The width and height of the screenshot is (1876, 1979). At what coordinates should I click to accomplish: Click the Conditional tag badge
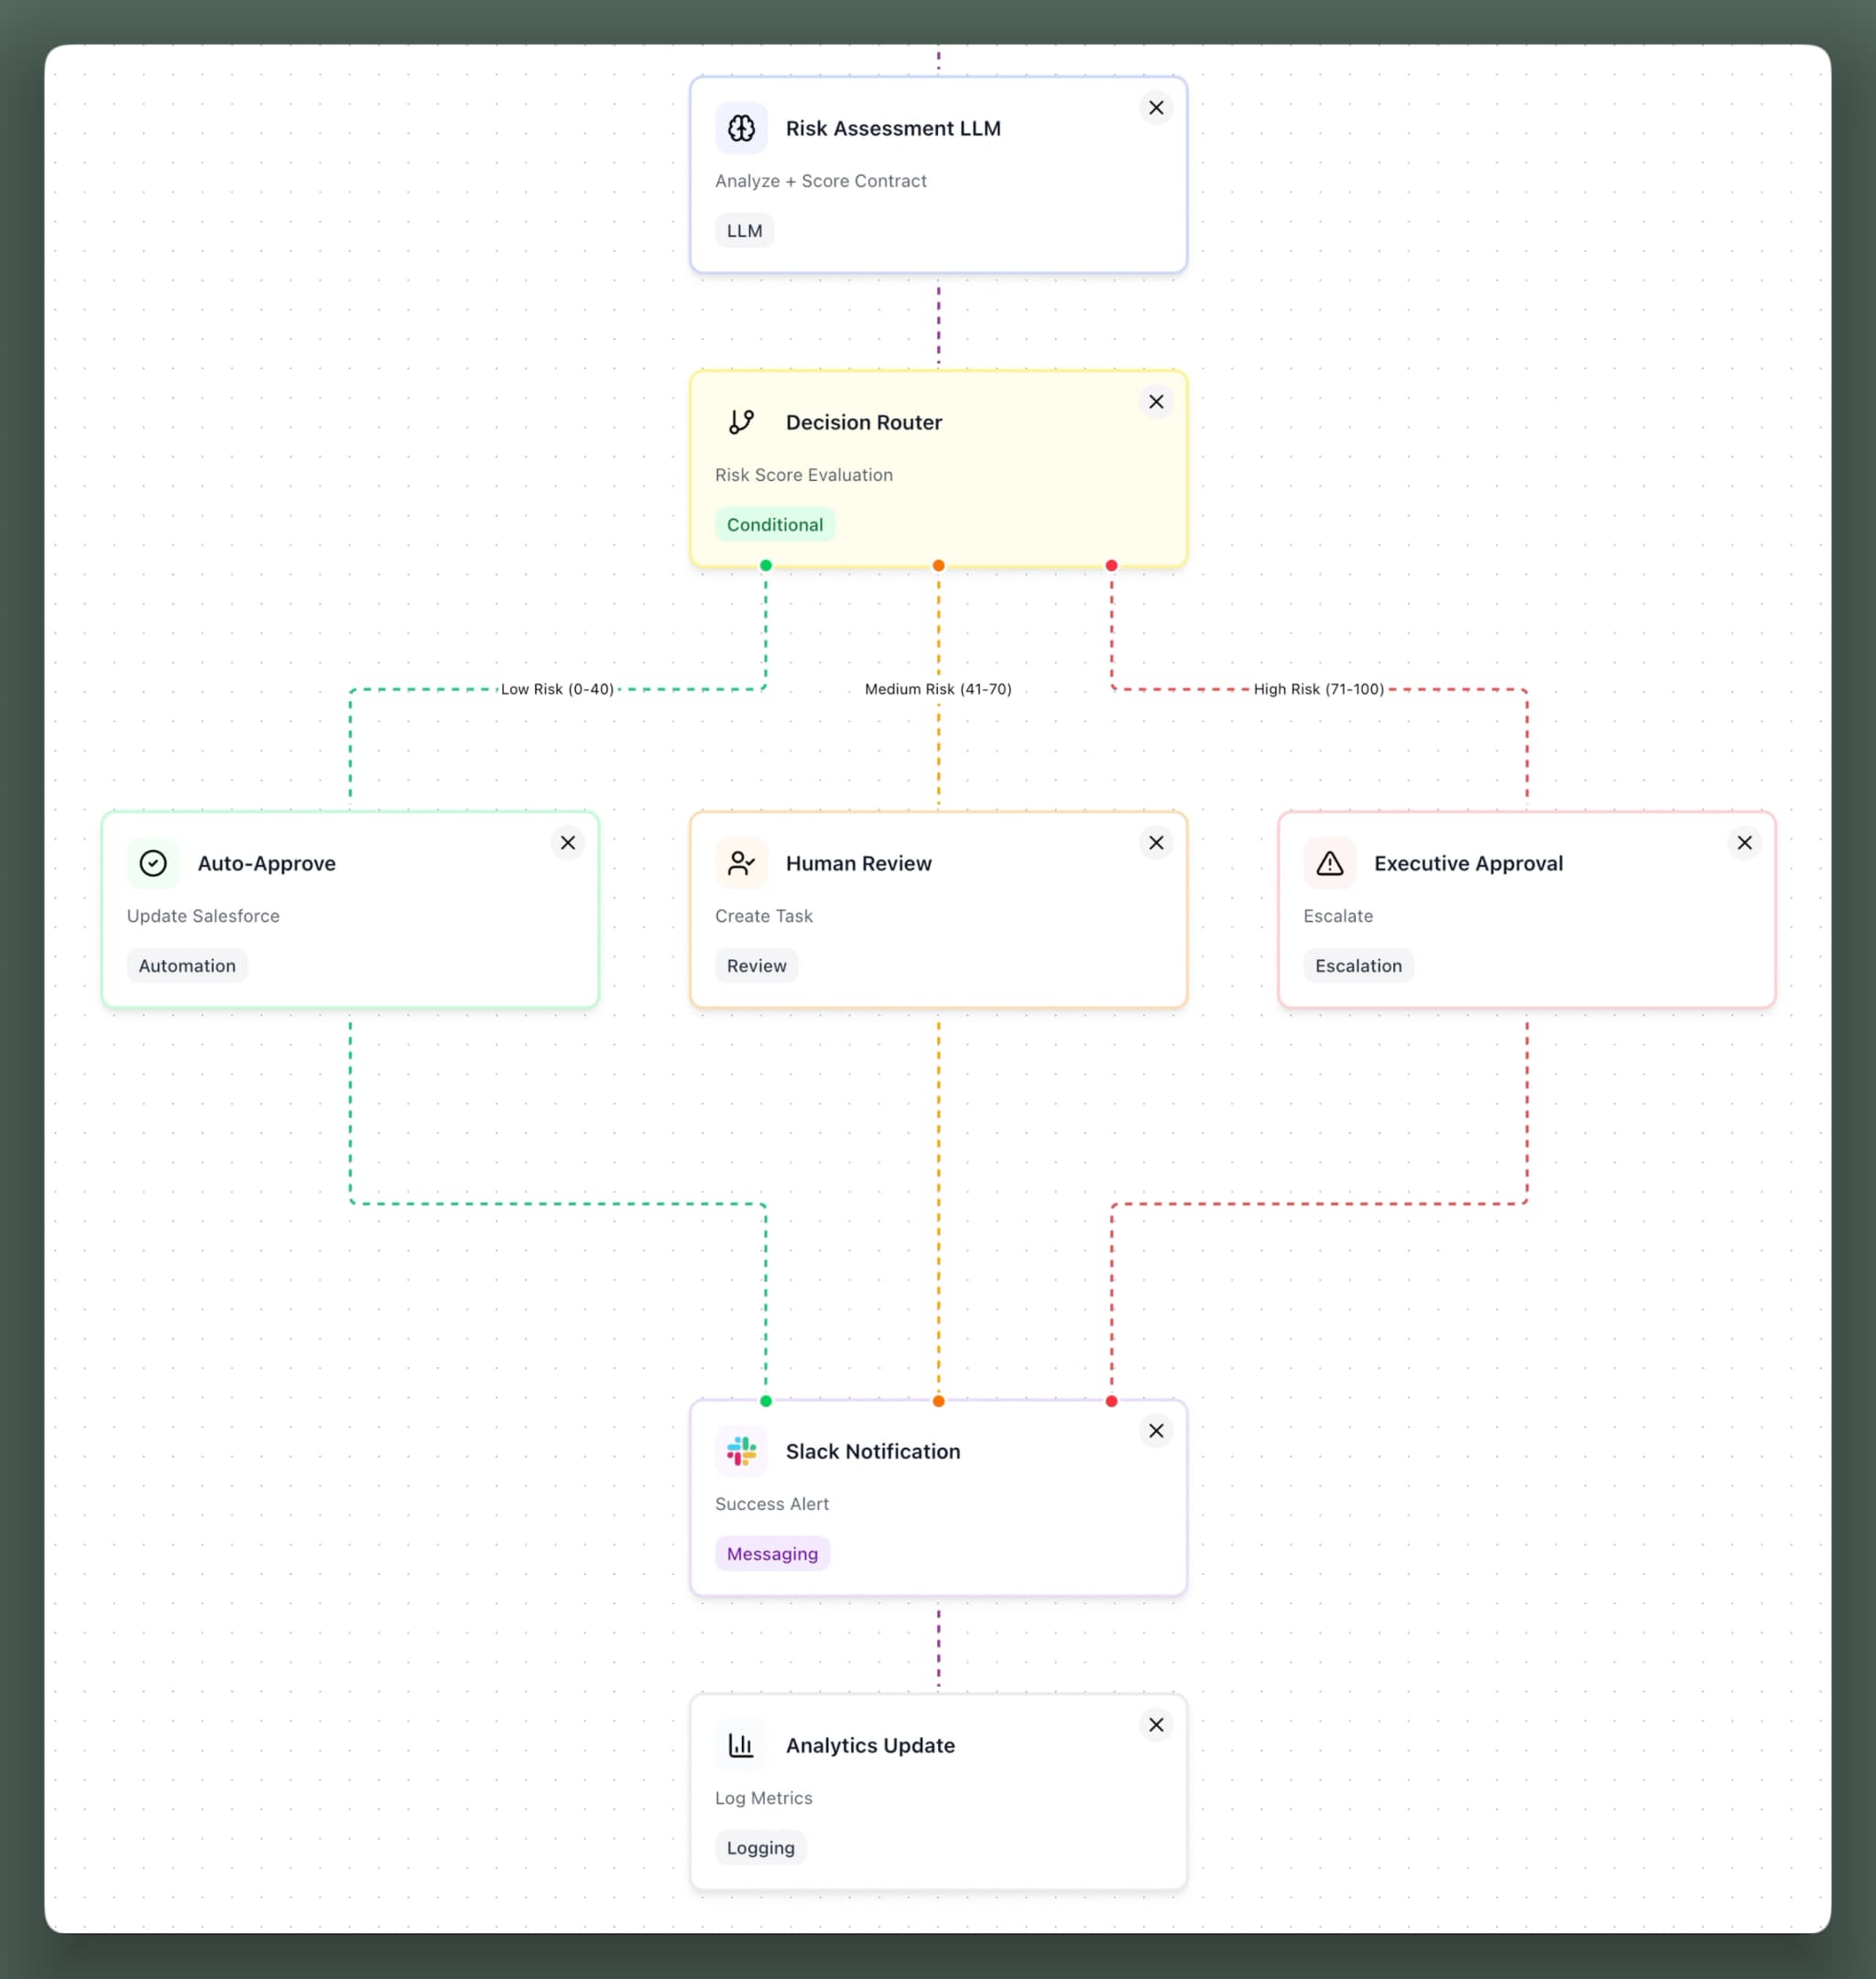775,525
